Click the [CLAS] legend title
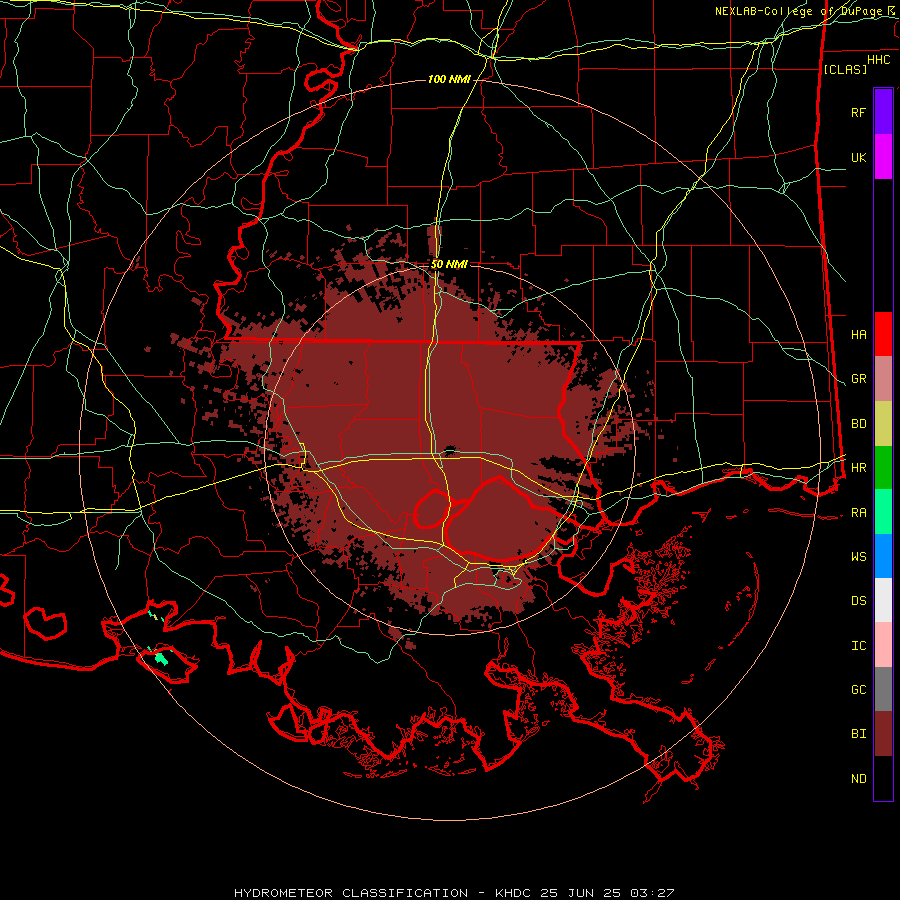Image resolution: width=900 pixels, height=900 pixels. click(x=845, y=69)
